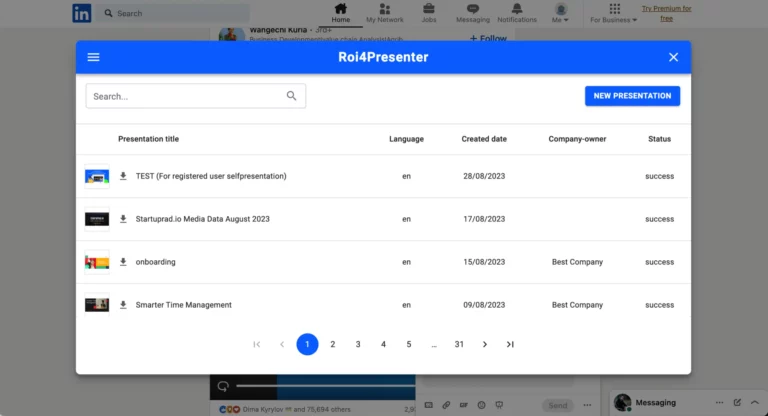Attach image in message composer
This screenshot has width=768, height=416.
pyautogui.click(x=429, y=405)
